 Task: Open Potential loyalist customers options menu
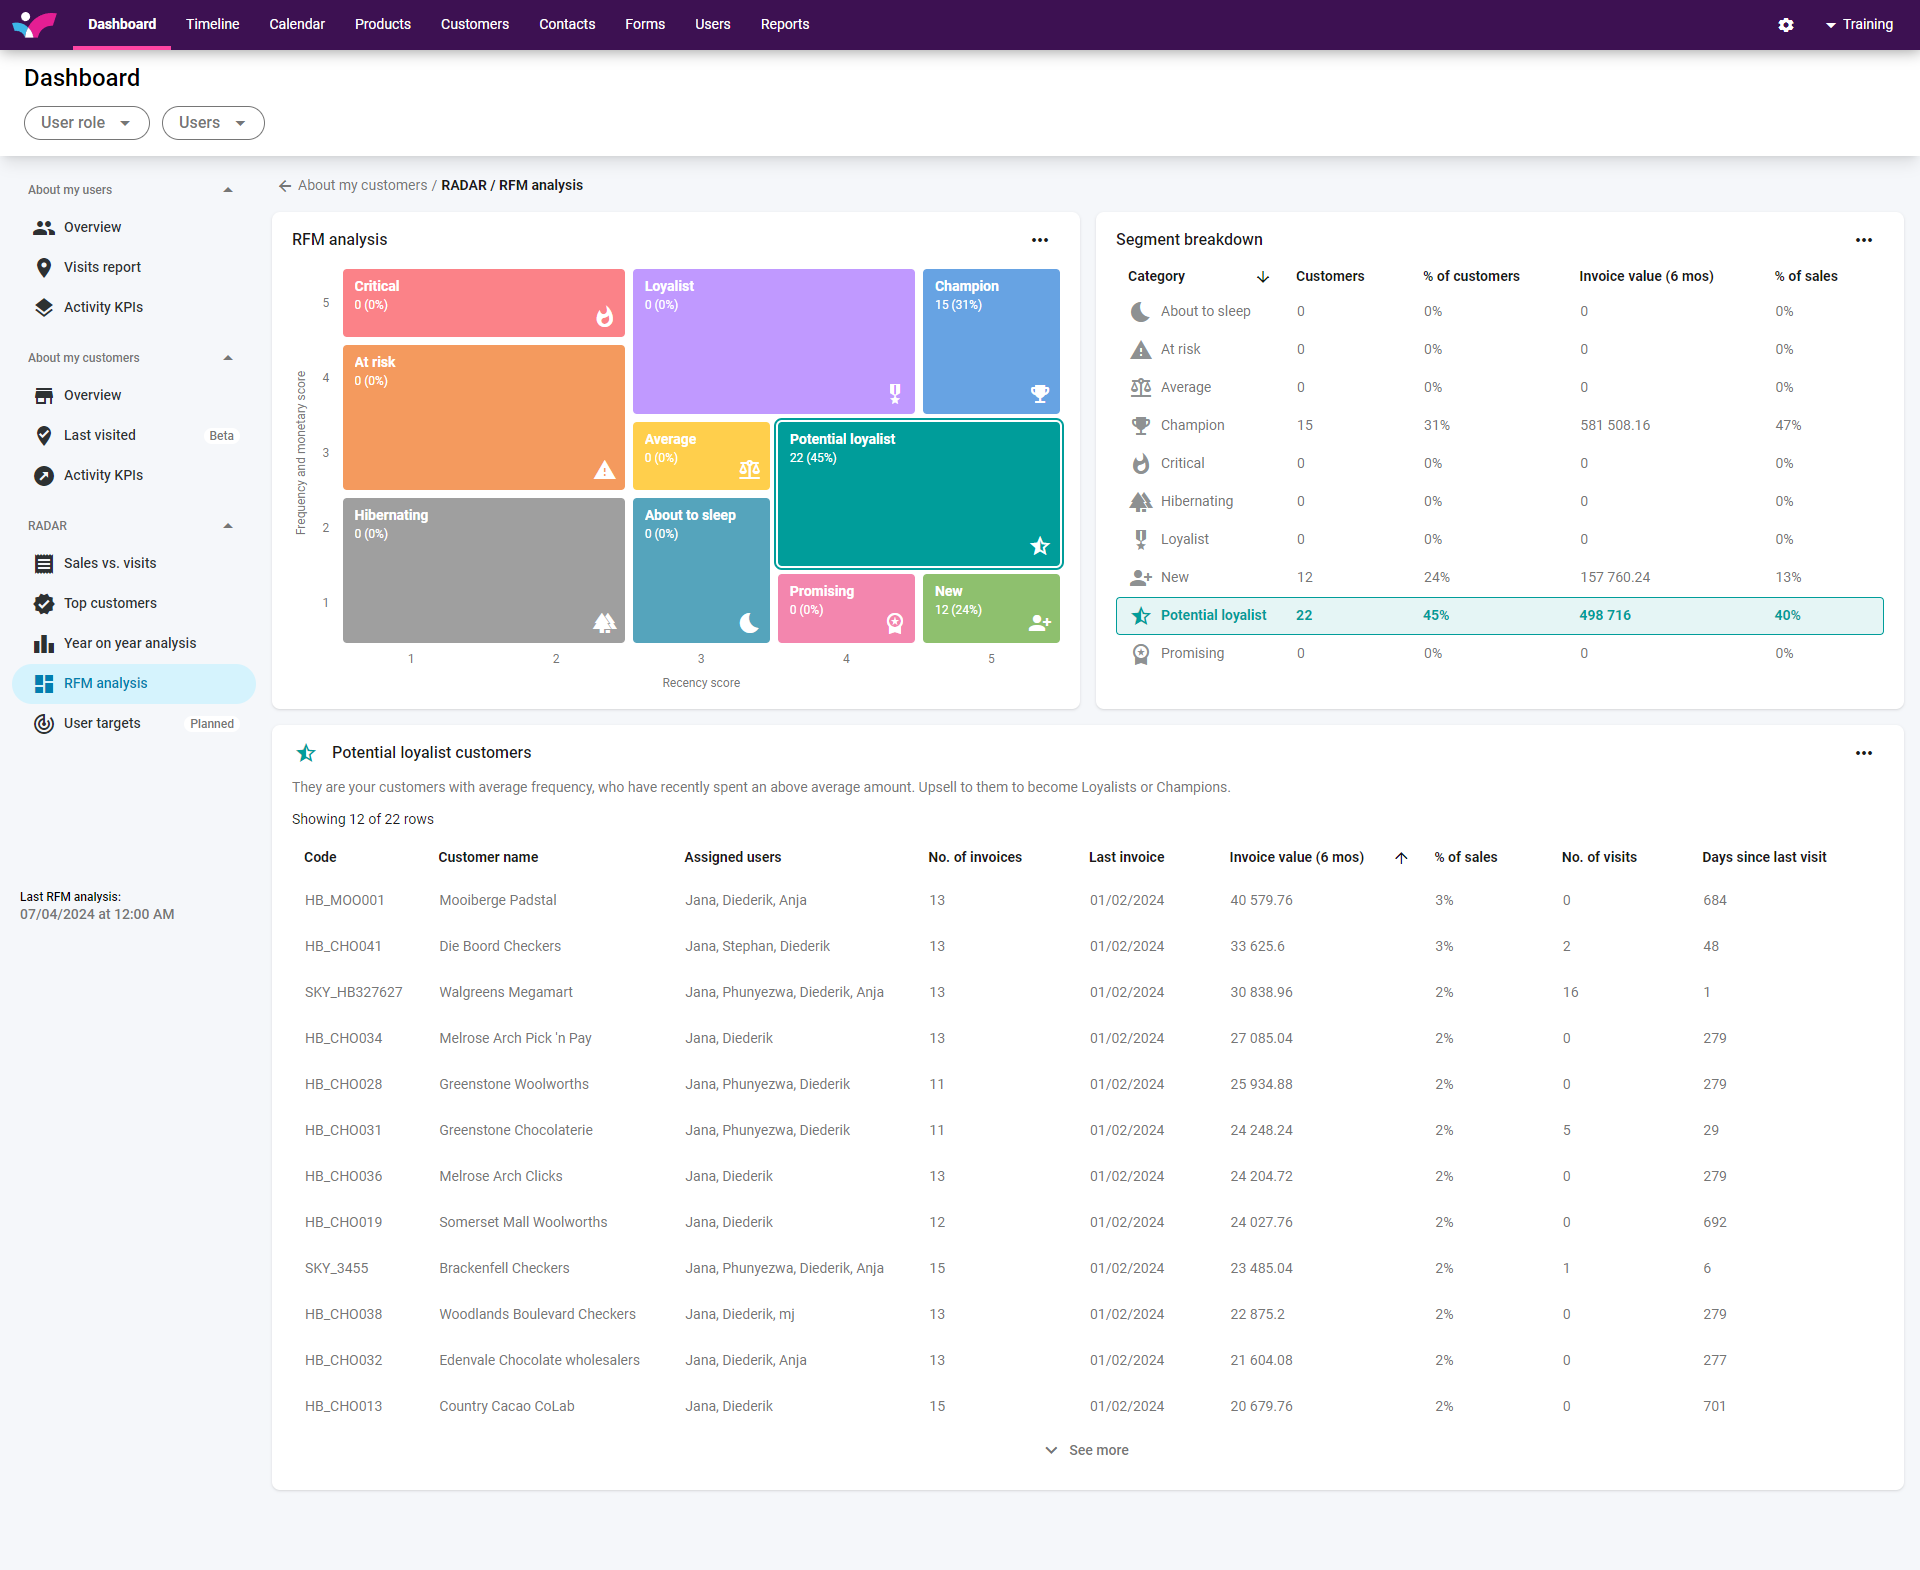1864,753
